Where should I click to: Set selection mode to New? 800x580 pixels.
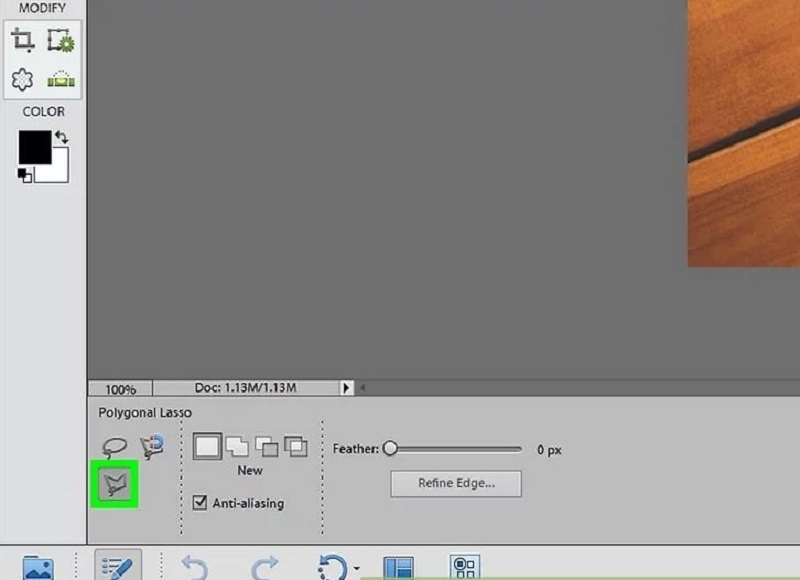pyautogui.click(x=207, y=447)
